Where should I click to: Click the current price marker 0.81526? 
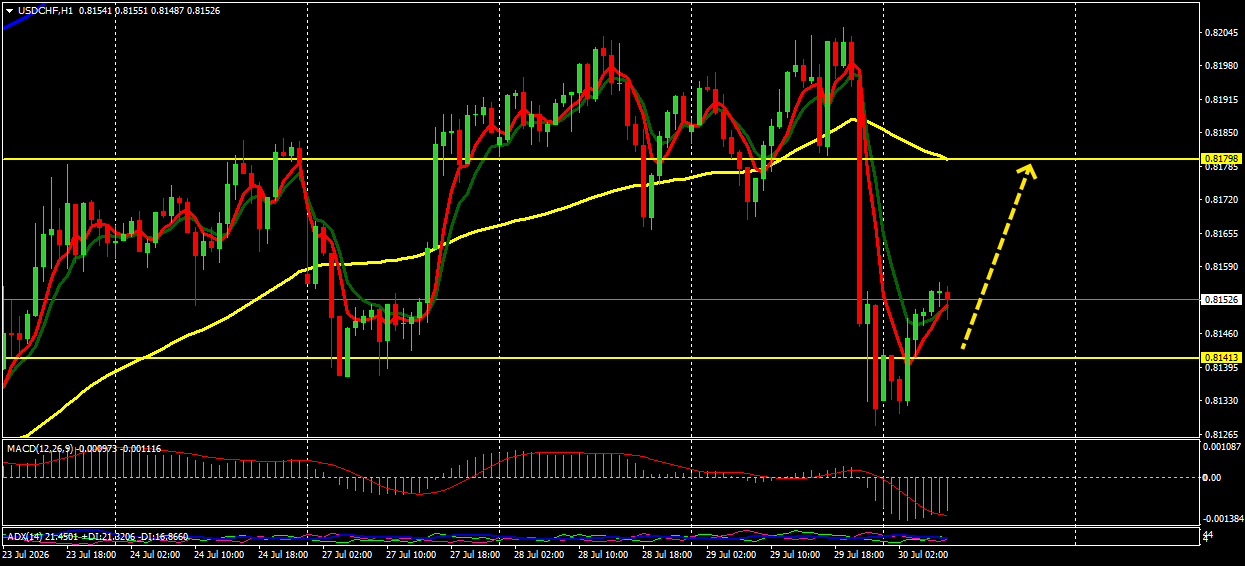1221,299
